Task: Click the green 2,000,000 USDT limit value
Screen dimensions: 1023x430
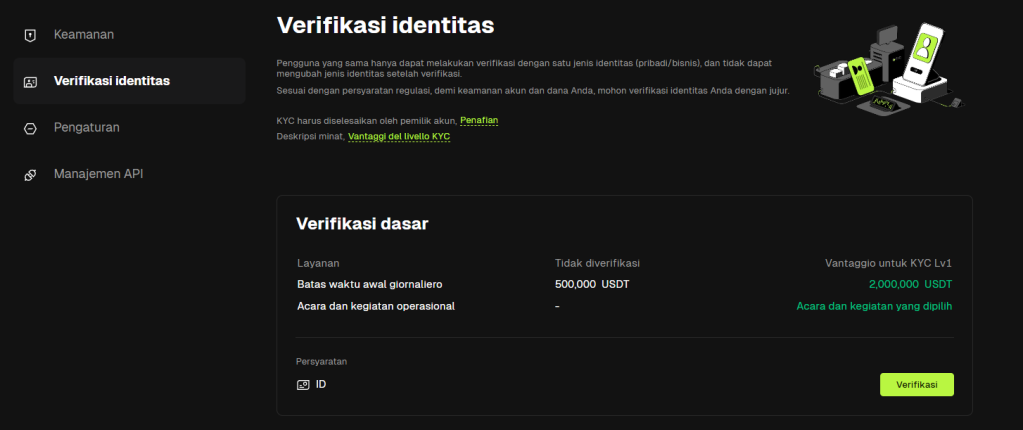Action: (x=917, y=284)
